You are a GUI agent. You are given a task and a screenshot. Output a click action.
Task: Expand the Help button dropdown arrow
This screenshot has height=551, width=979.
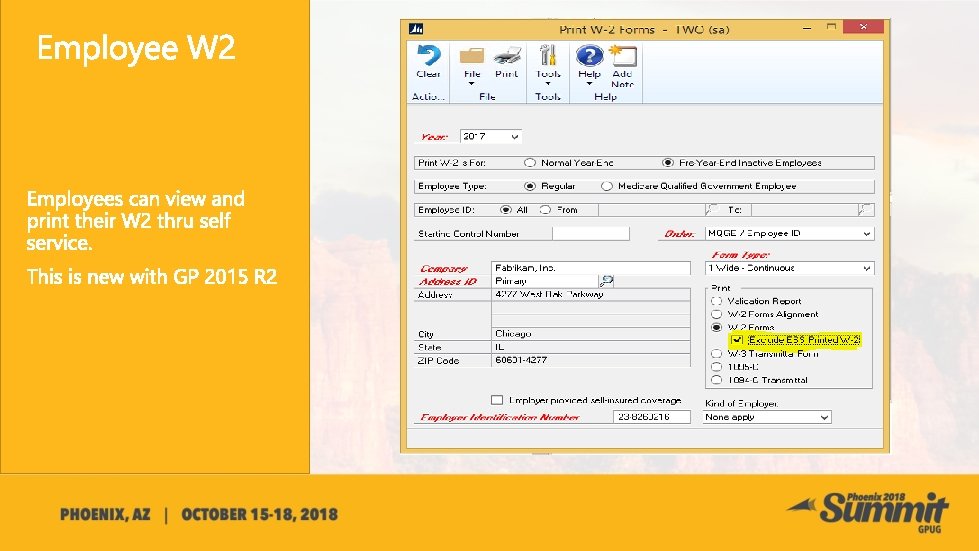[589, 84]
